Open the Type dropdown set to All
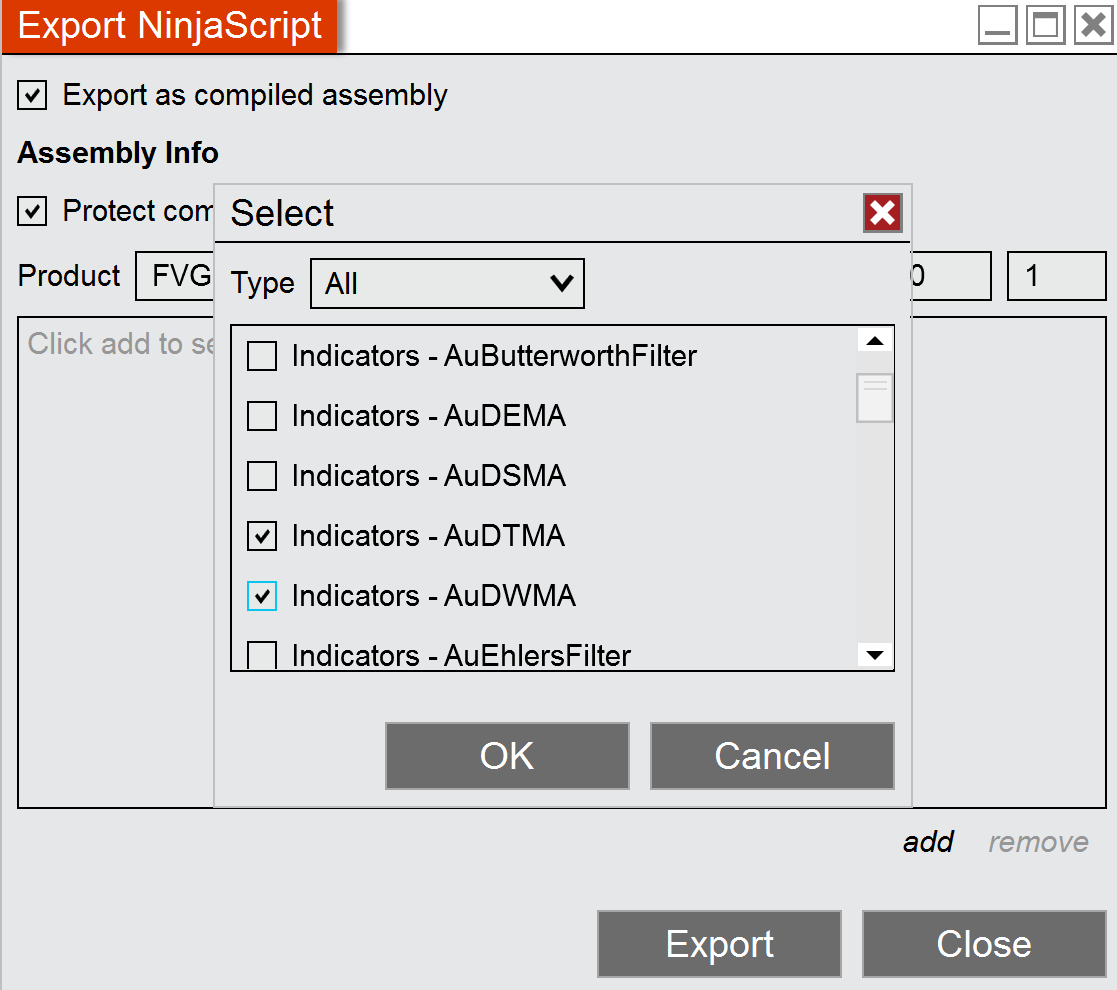 (447, 283)
